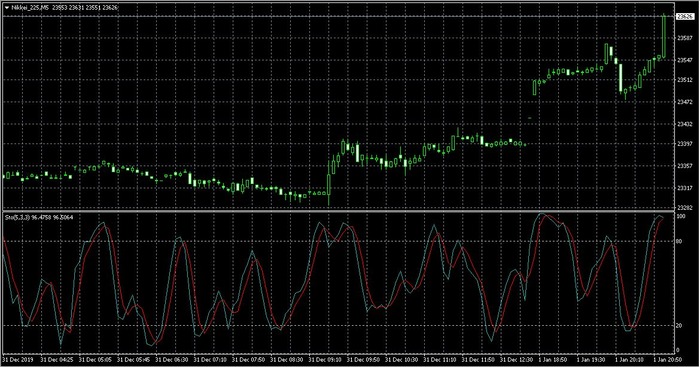The image size is (700, 367).
Task: Select time label 31 Dec 11:10
Action: coord(441,359)
